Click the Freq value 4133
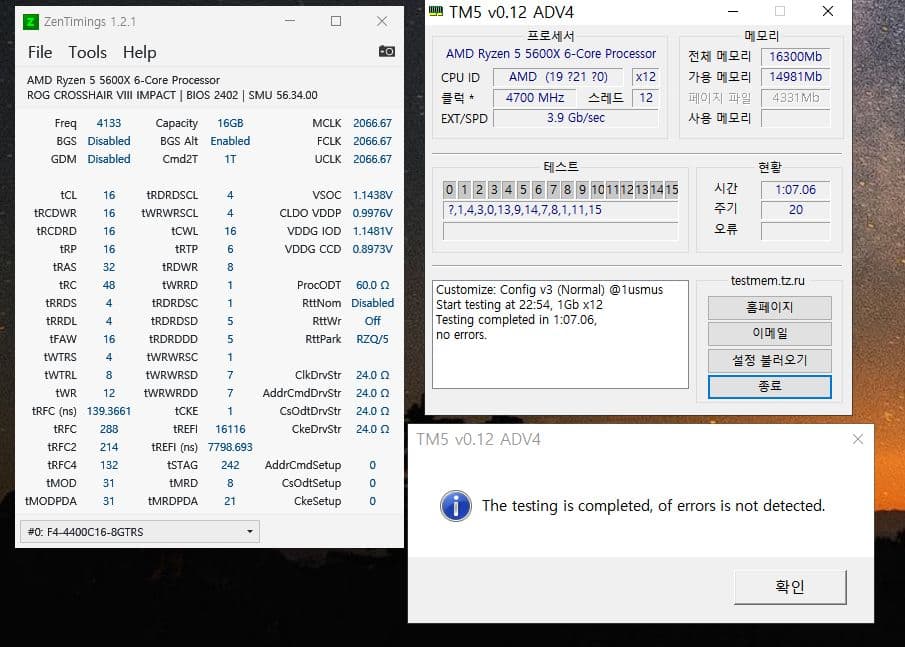Viewport: 905px width, 647px height. 109,124
